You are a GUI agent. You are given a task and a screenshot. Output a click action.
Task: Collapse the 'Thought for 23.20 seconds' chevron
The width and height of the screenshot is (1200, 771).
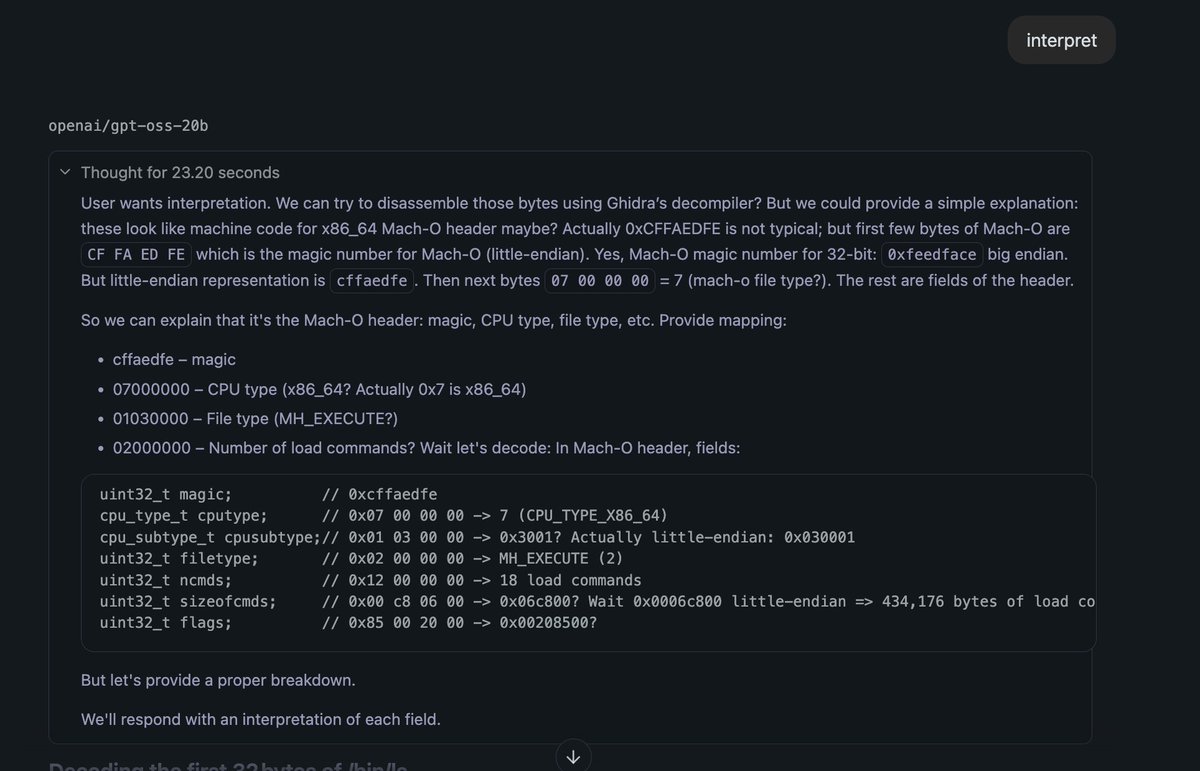(x=65, y=172)
